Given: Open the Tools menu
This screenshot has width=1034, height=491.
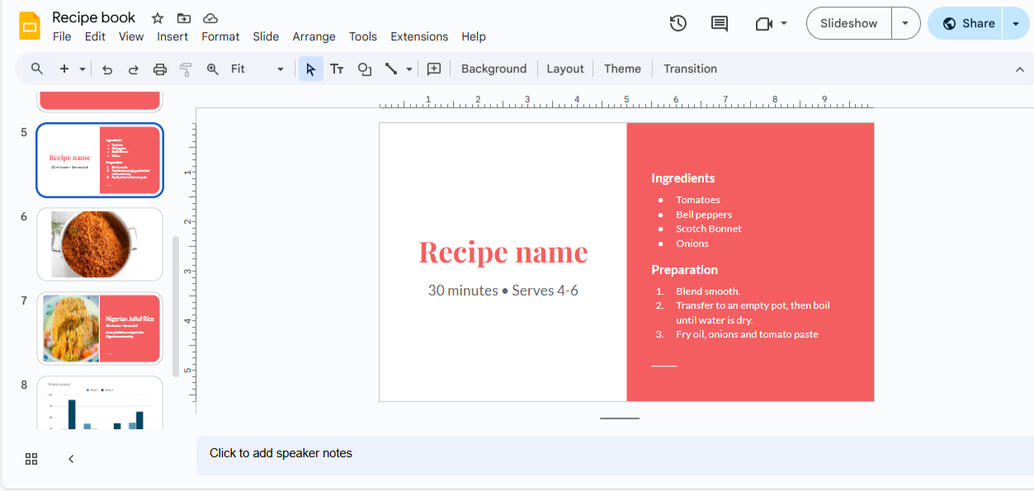Looking at the screenshot, I should (363, 37).
